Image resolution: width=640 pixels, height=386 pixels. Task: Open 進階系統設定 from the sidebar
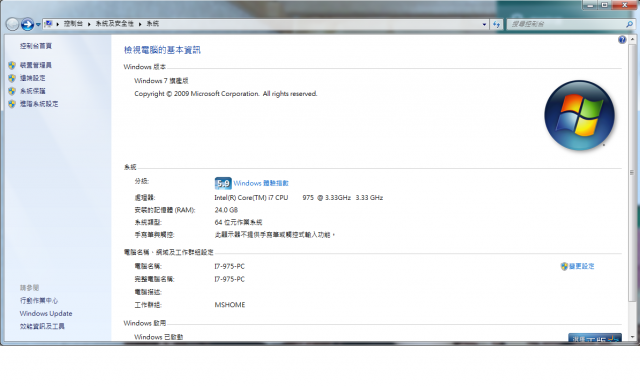tap(39, 104)
